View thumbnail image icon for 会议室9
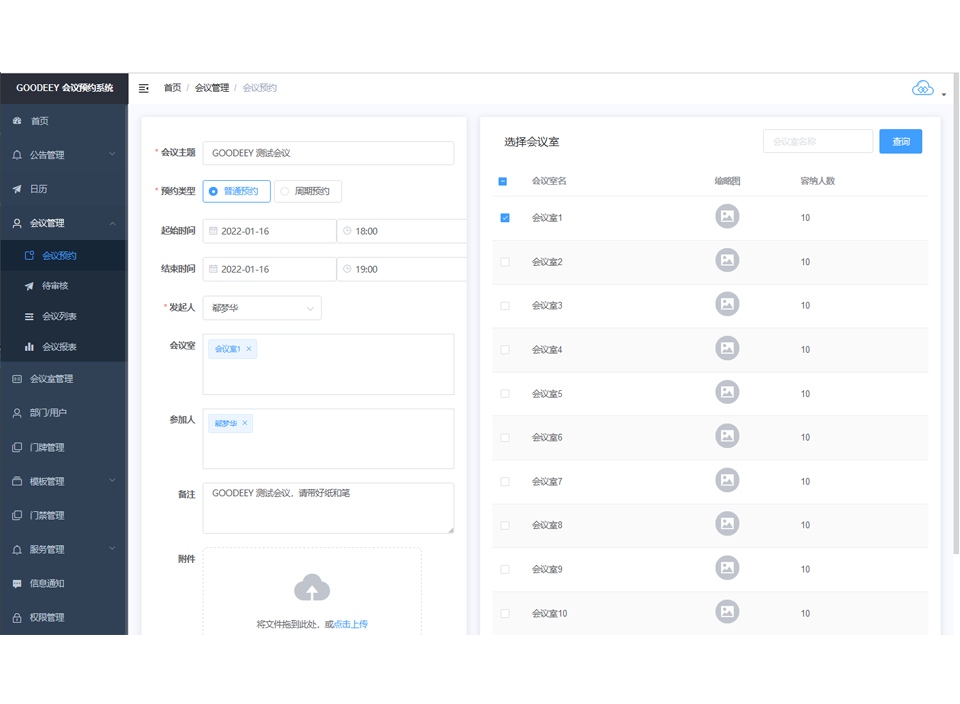960x704 pixels. [727, 567]
